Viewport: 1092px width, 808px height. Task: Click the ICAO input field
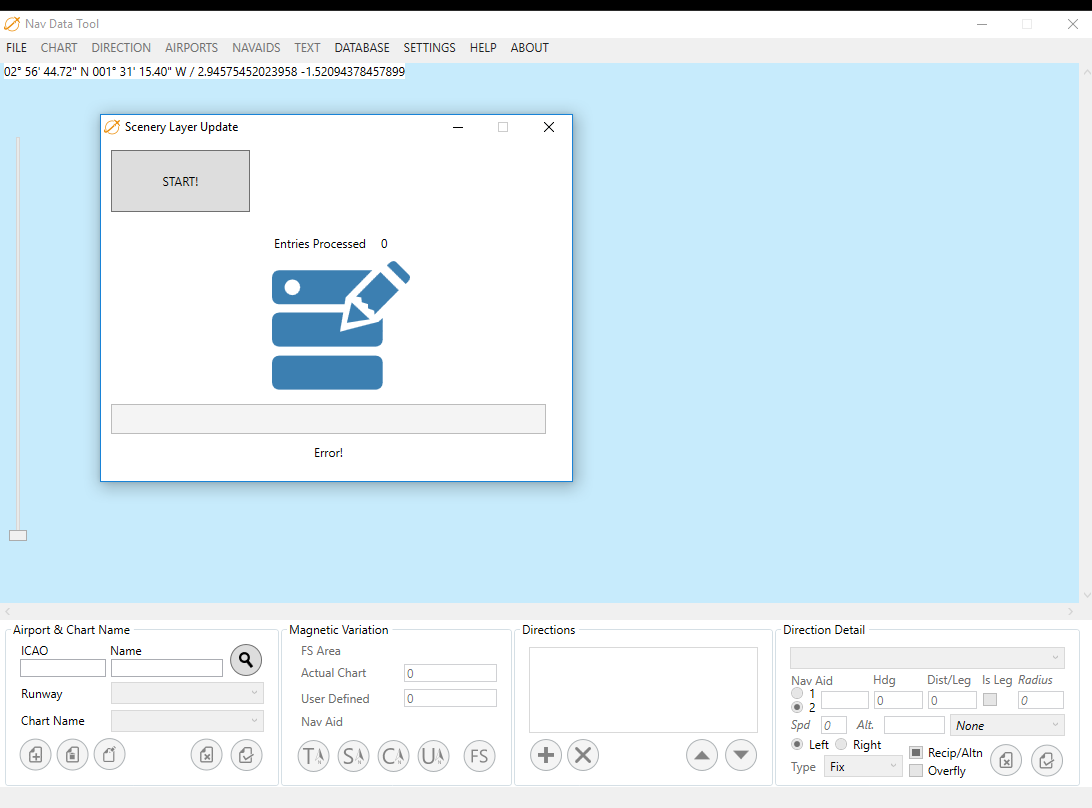point(63,668)
